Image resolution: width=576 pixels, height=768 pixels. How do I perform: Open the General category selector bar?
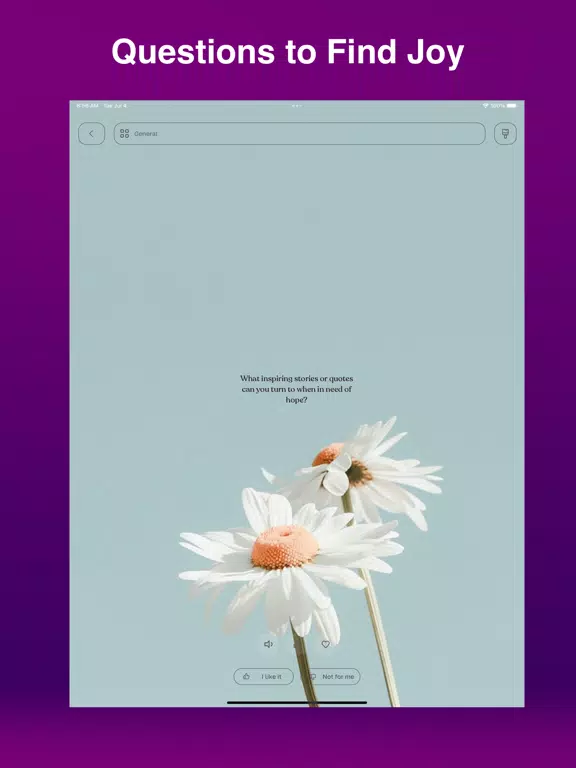(300, 133)
